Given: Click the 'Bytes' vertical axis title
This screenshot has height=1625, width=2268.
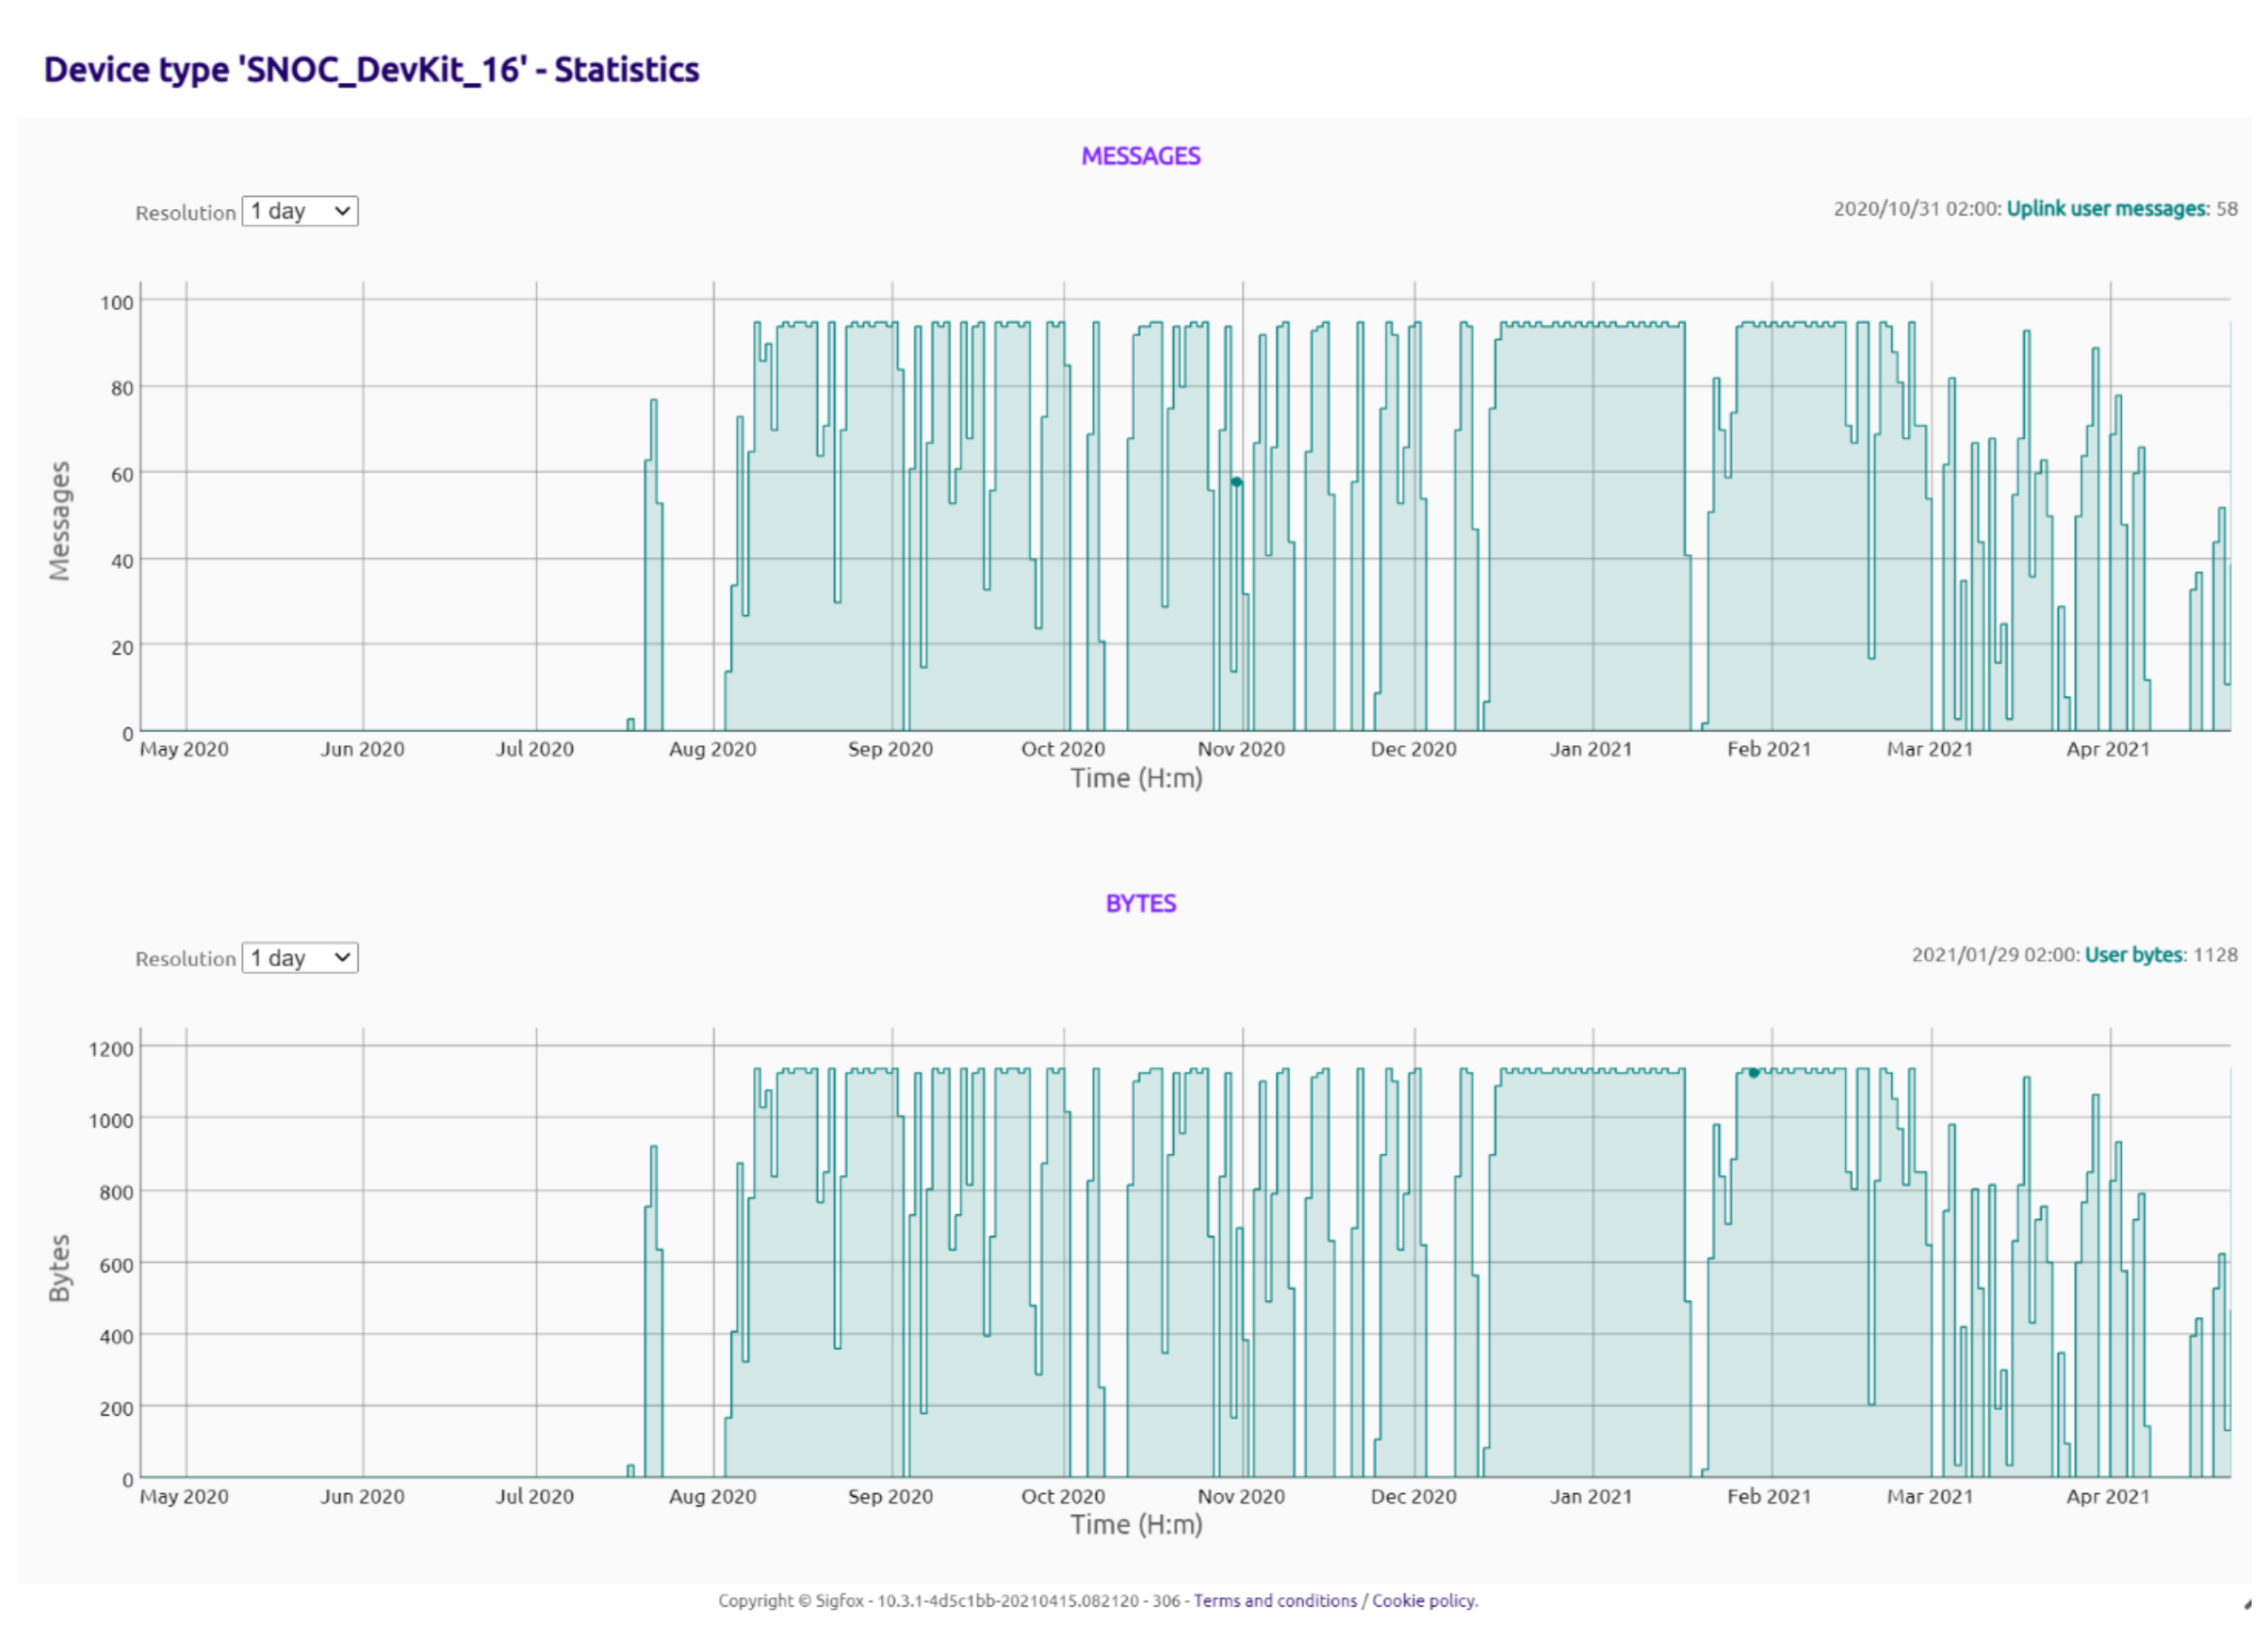Looking at the screenshot, I should (x=60, y=1268).
